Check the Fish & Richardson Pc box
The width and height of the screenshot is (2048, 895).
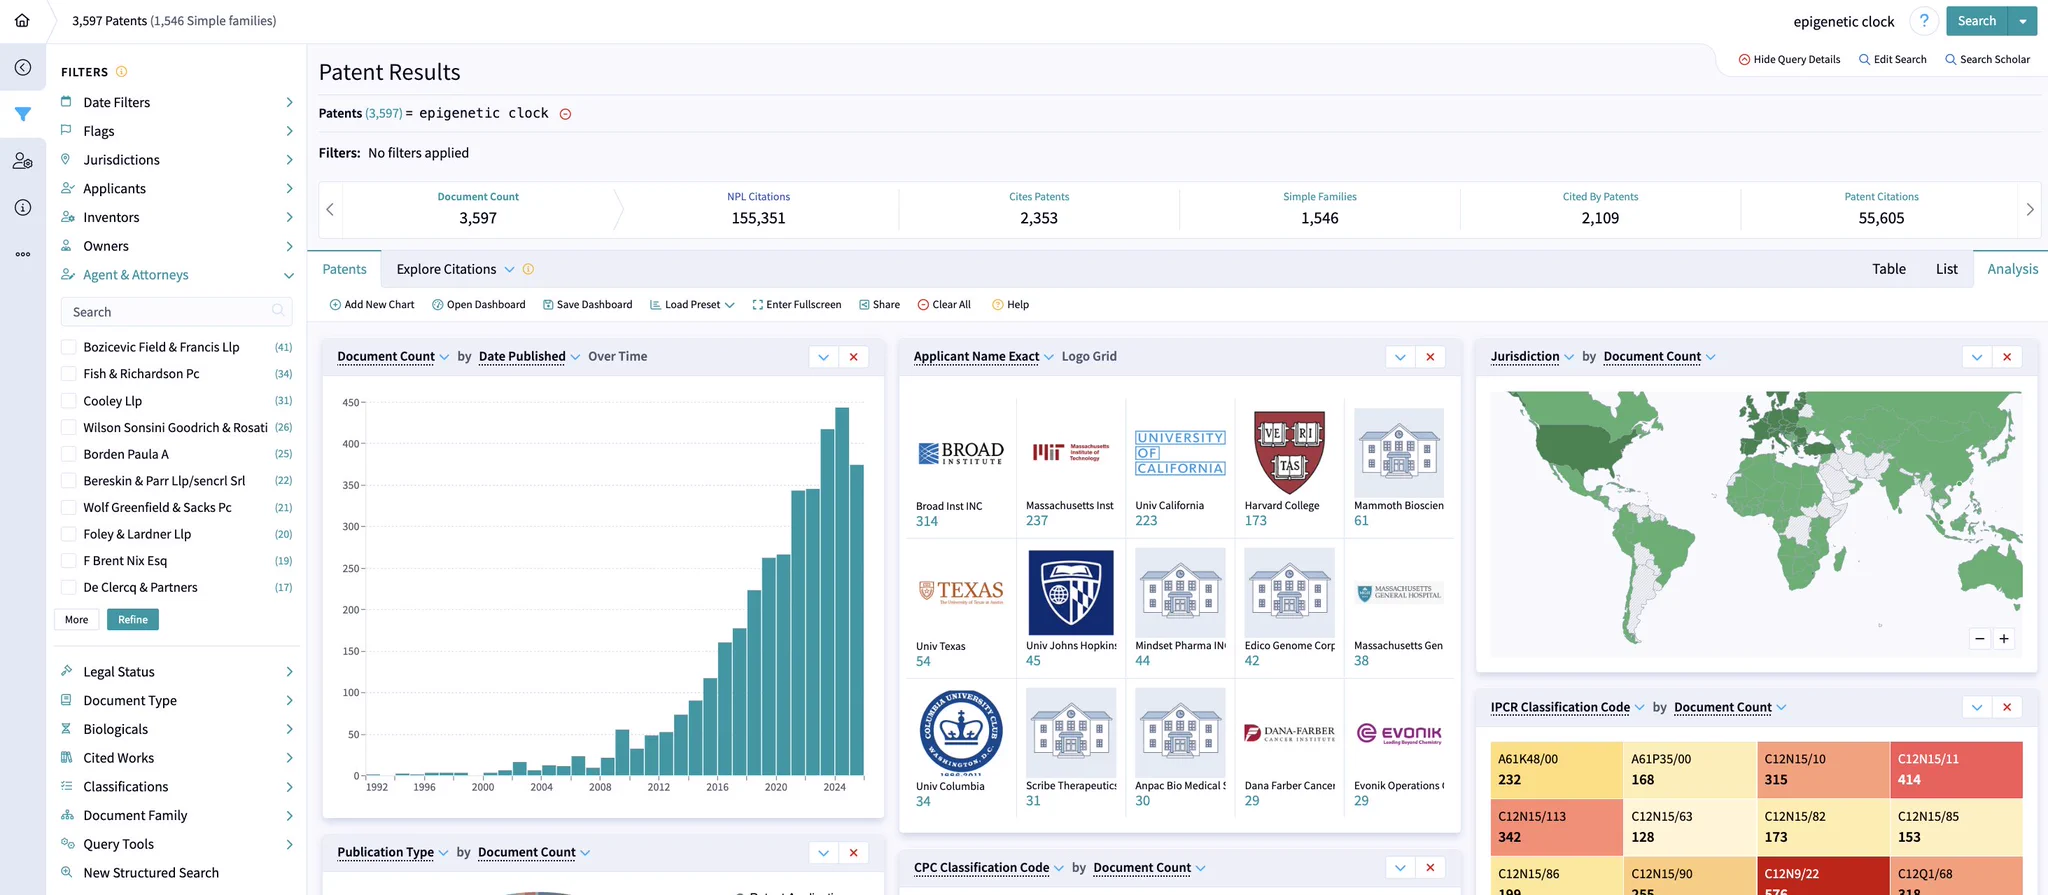[69, 374]
